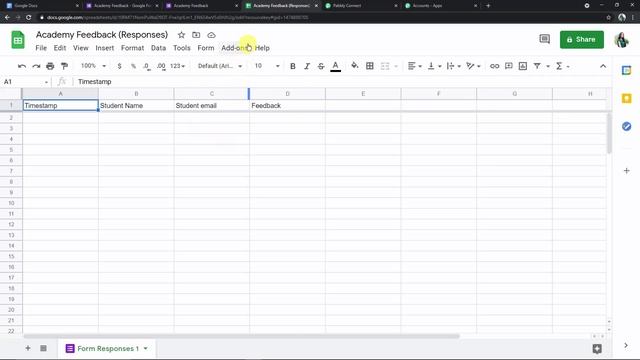Open the text color picker
640x360 pixels.
point(336,66)
